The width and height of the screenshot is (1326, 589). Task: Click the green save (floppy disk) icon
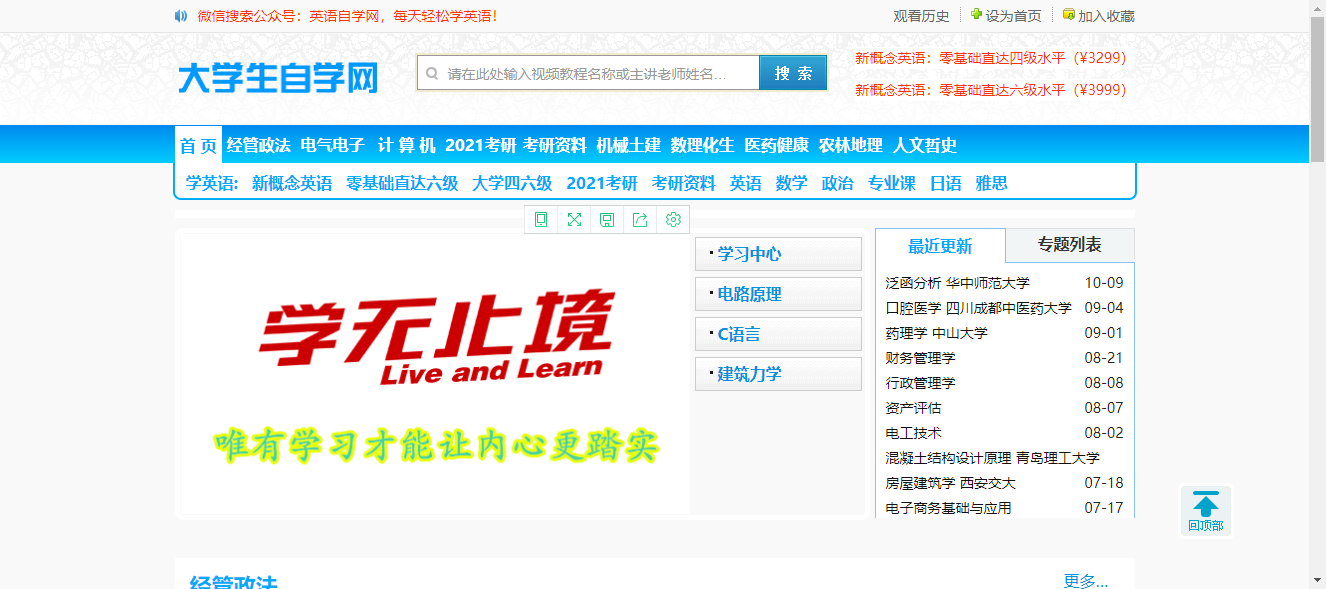(607, 219)
